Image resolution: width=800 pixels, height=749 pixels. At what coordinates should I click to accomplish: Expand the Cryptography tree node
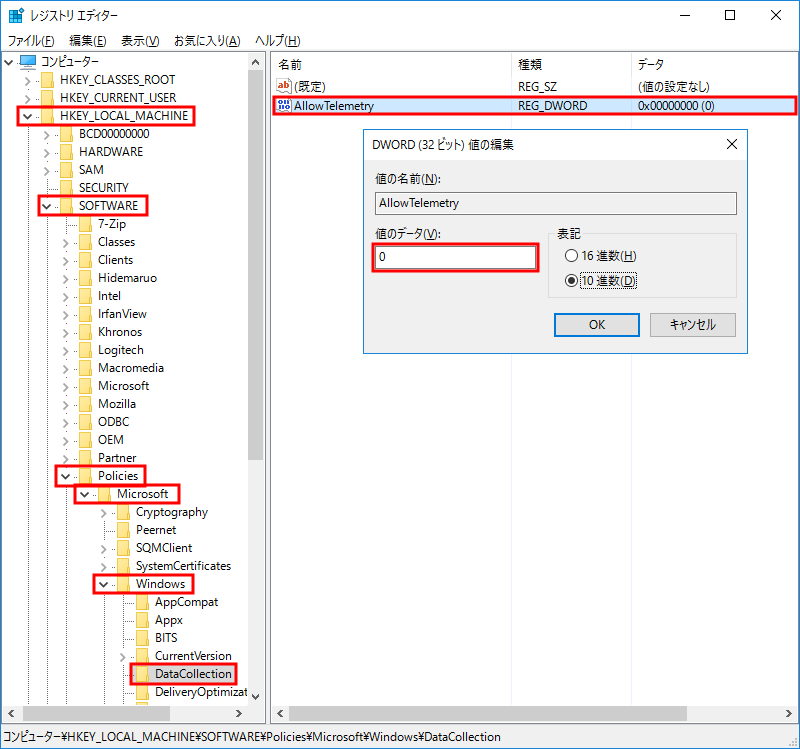[103, 511]
